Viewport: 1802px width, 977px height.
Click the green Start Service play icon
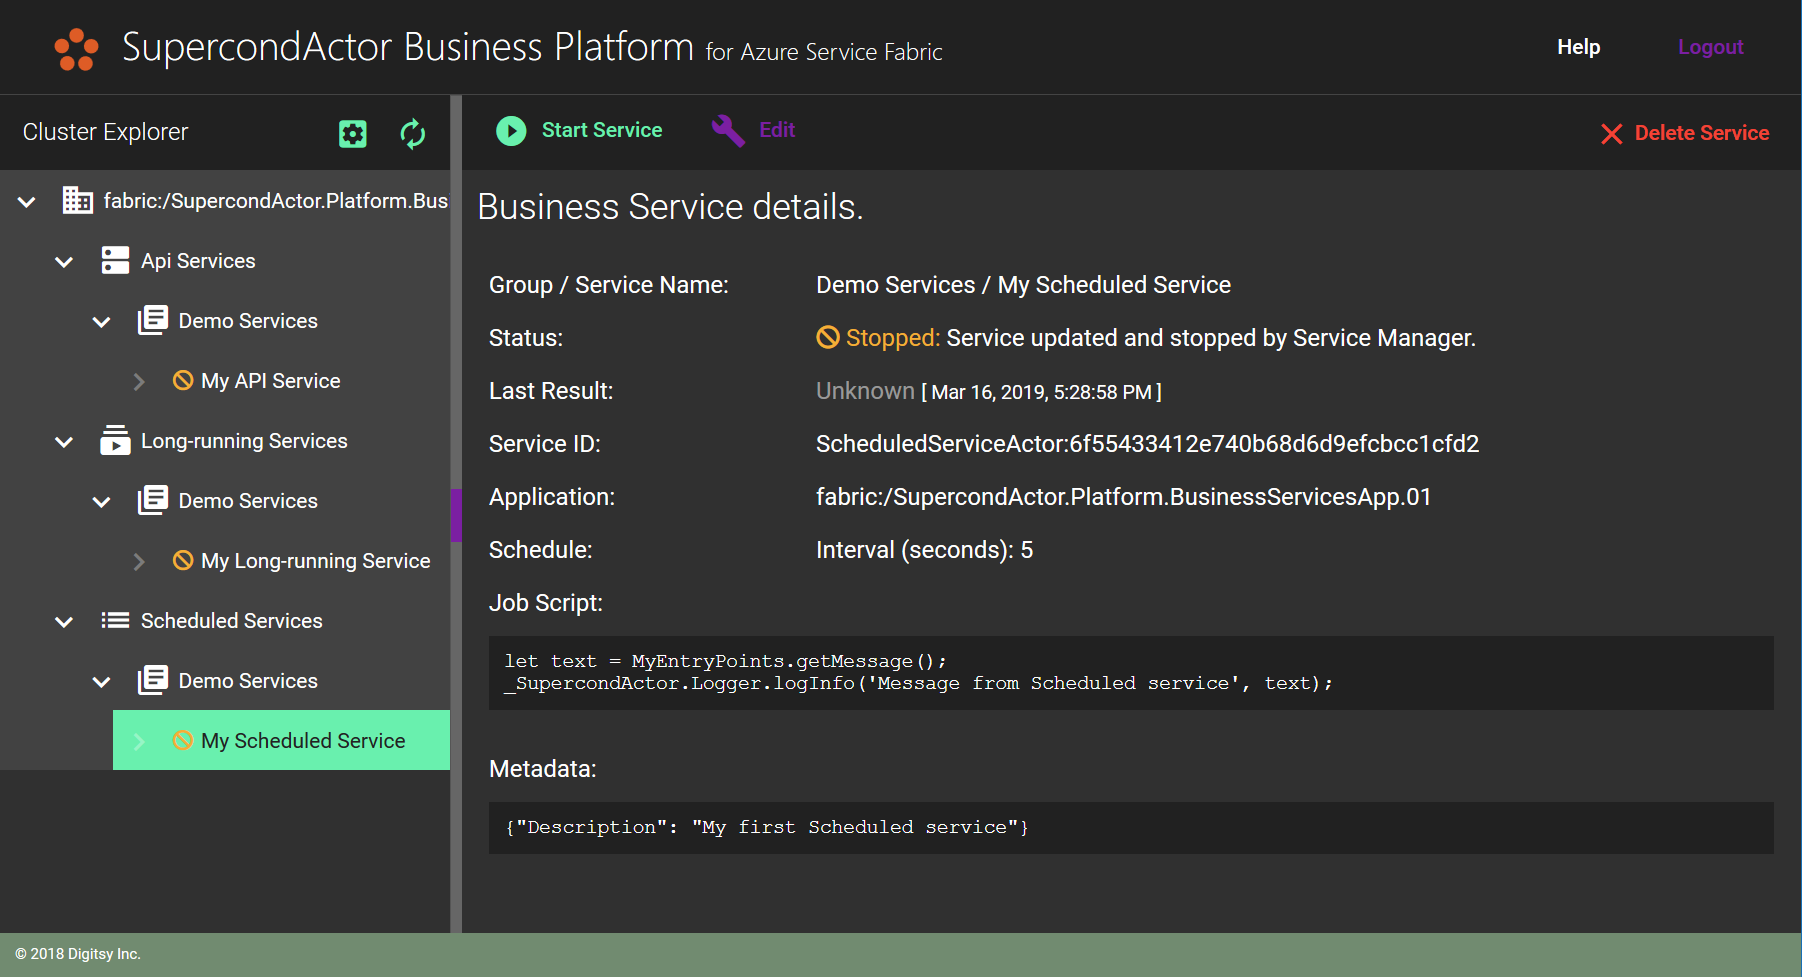pos(511,131)
